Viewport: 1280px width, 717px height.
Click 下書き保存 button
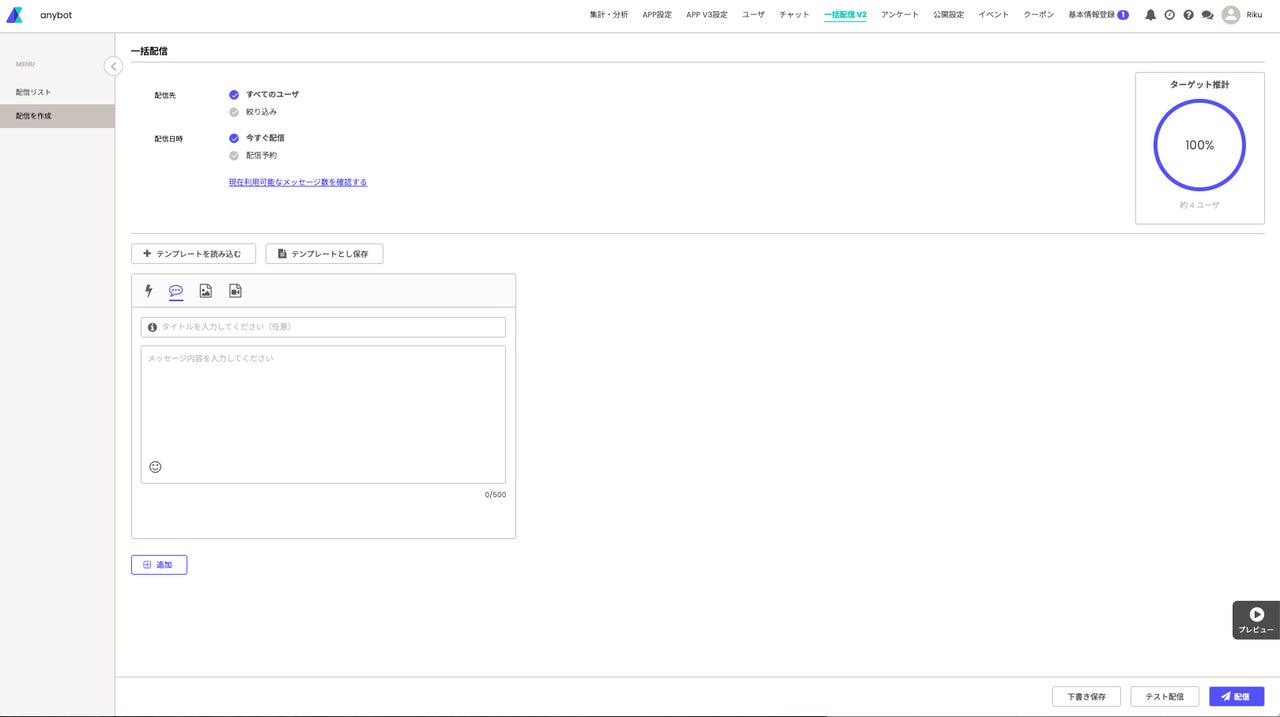pos(1086,696)
